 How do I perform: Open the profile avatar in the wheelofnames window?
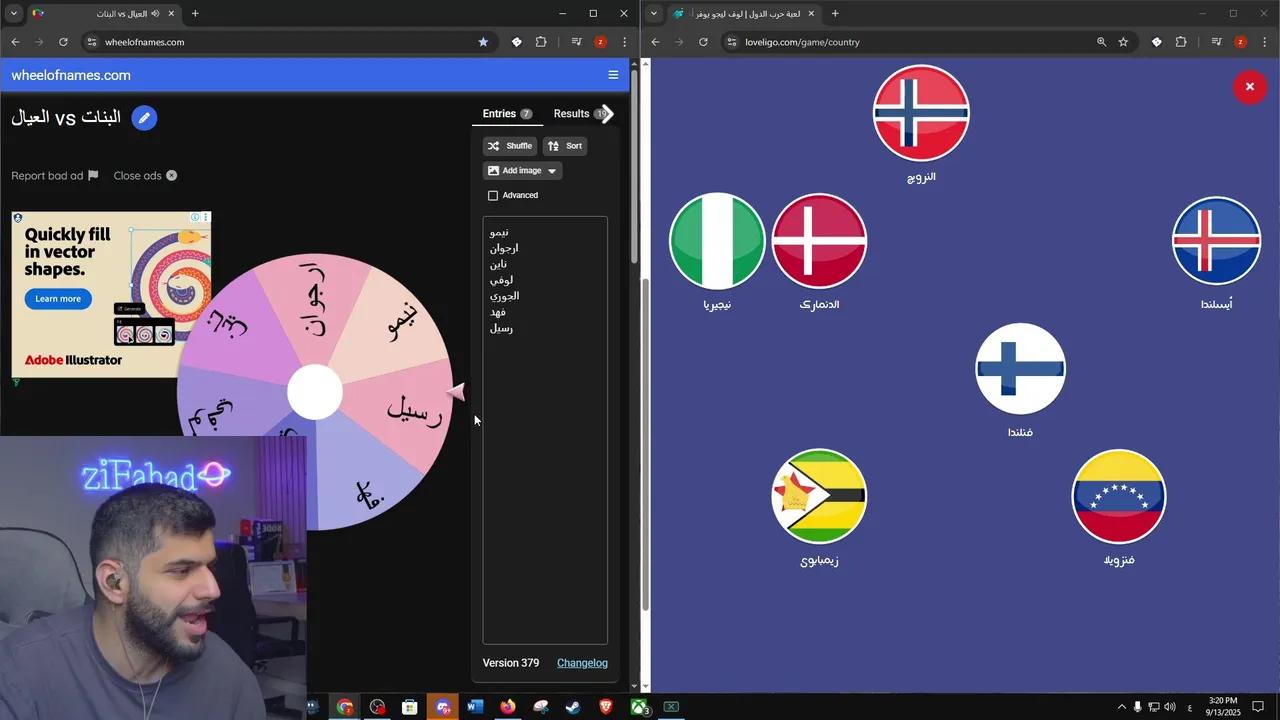[600, 42]
